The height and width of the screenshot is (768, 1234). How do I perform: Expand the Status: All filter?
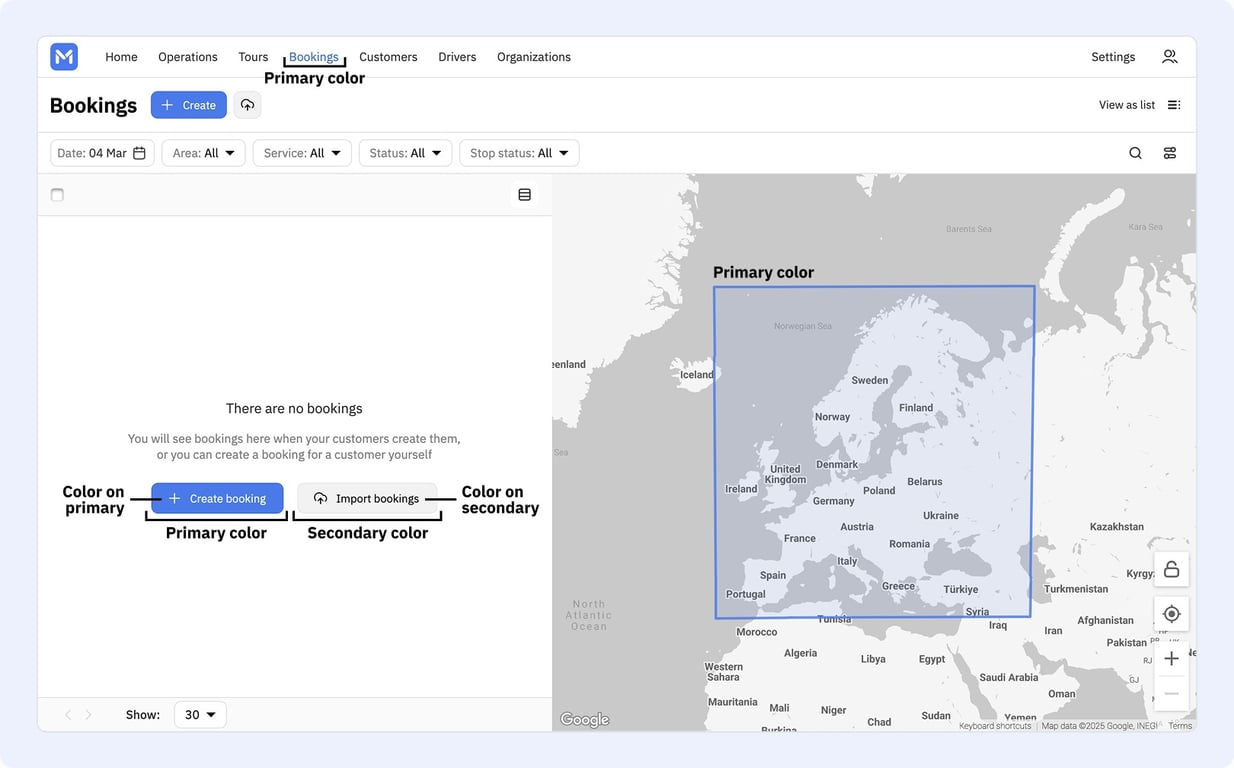[x=405, y=153]
